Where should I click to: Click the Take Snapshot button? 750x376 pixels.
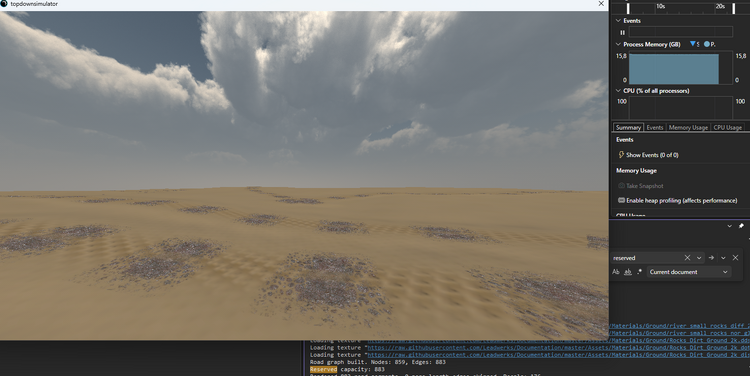tap(644, 186)
